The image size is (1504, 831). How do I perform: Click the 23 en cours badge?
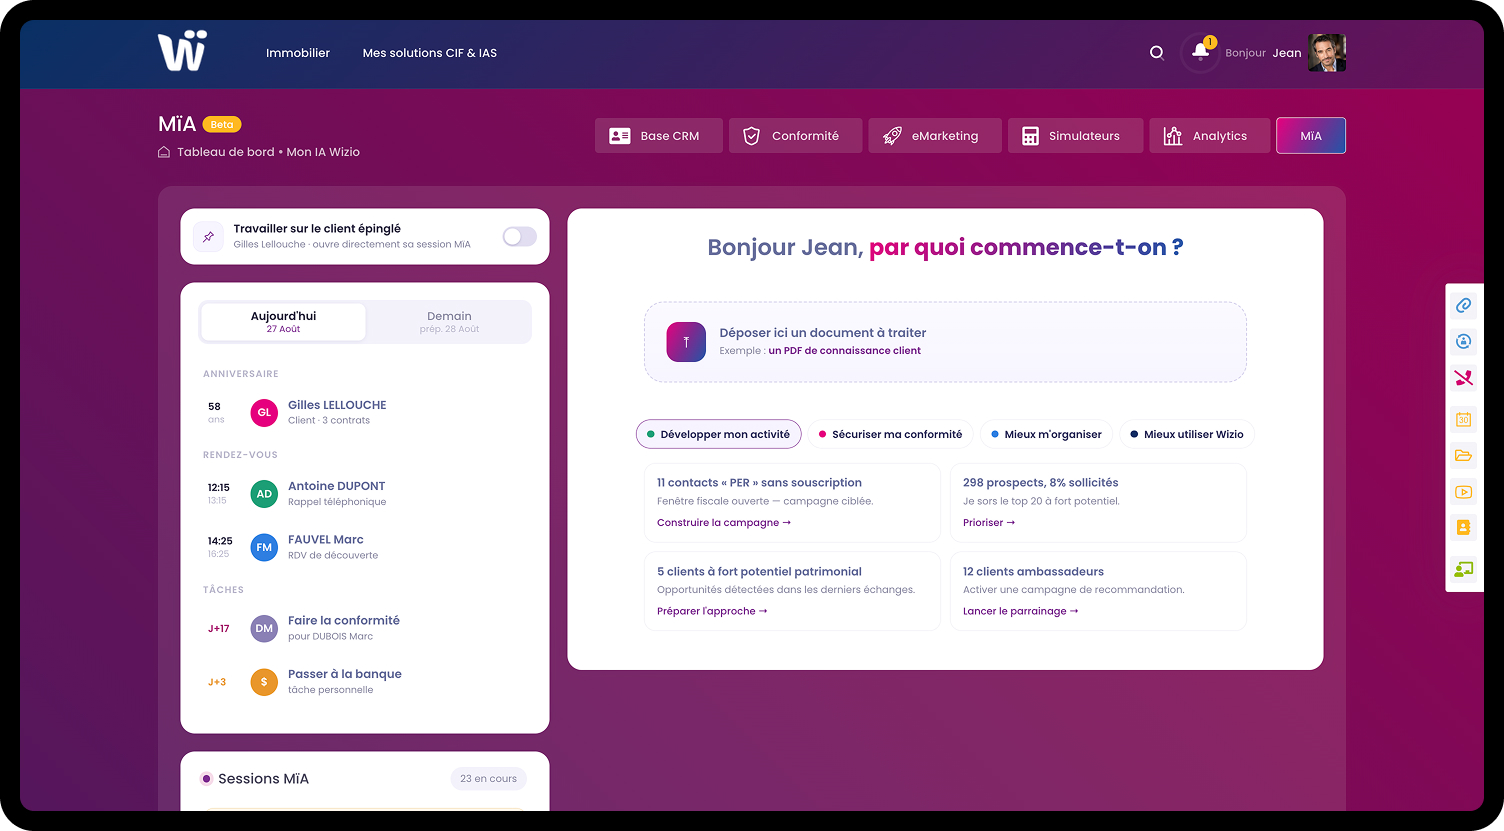(488, 779)
